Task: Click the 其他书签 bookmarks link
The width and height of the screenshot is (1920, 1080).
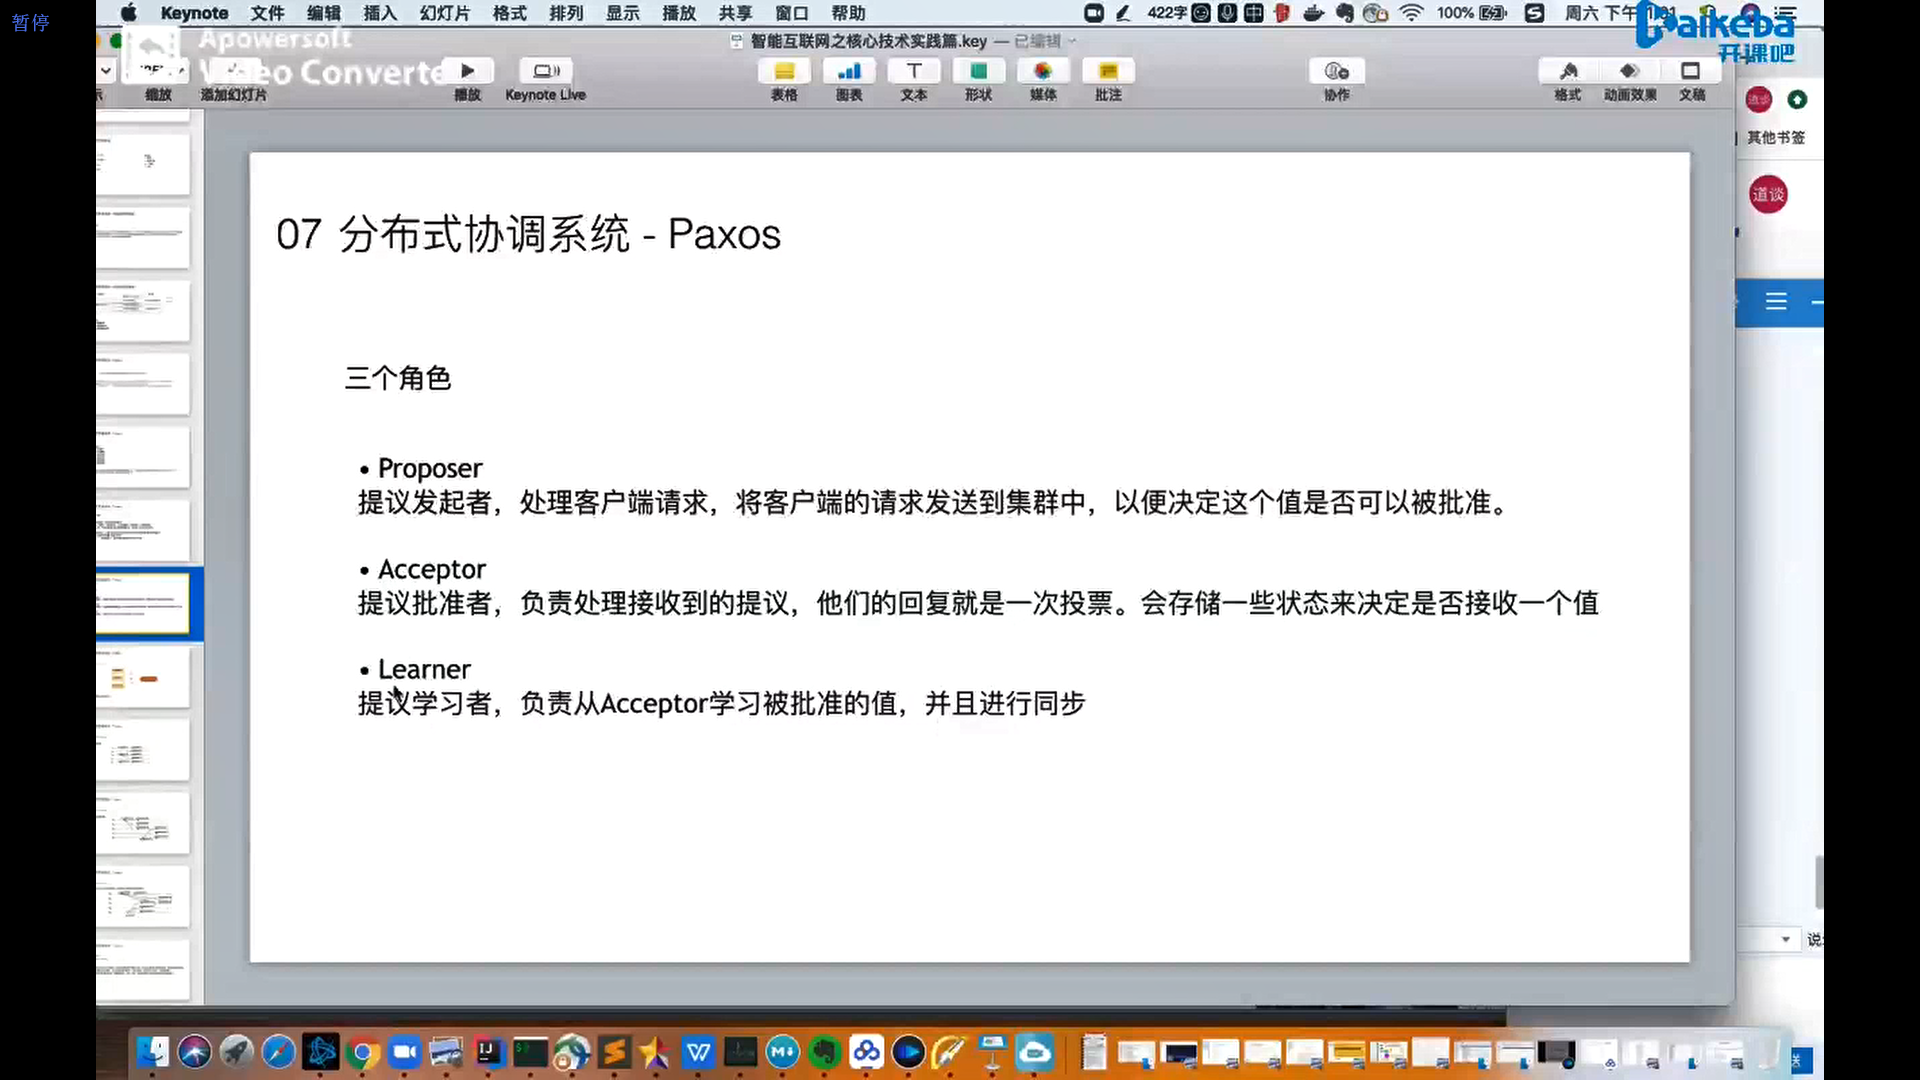Action: 1775,137
